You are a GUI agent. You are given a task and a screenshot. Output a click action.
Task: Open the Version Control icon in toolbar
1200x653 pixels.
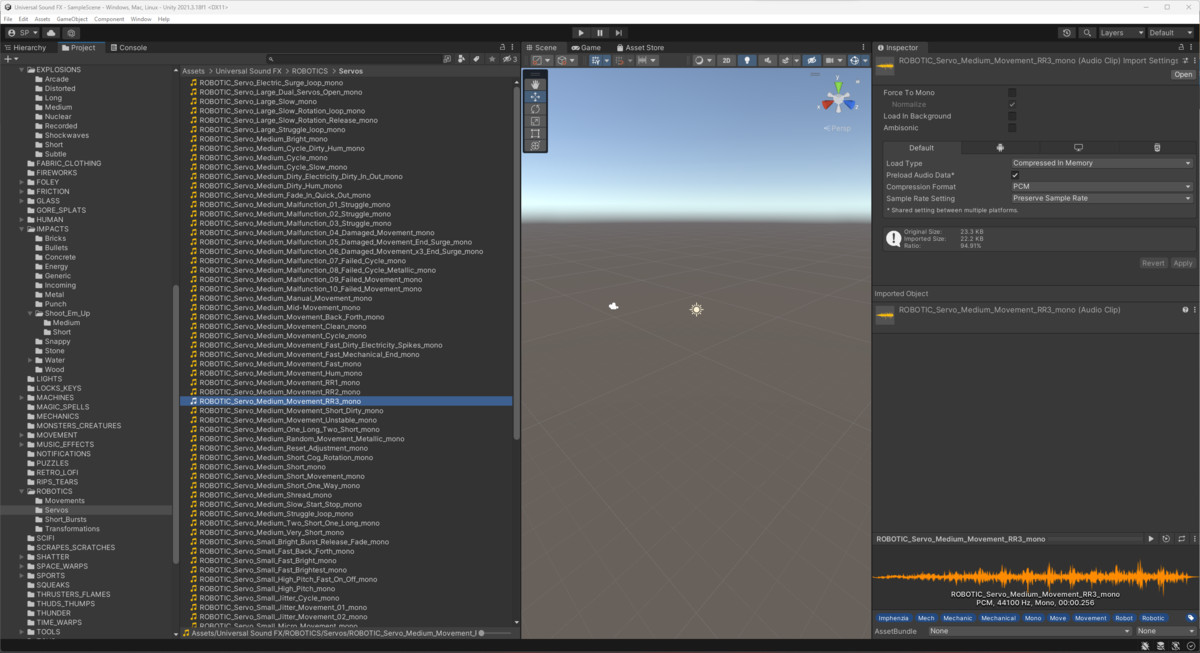[x=72, y=33]
